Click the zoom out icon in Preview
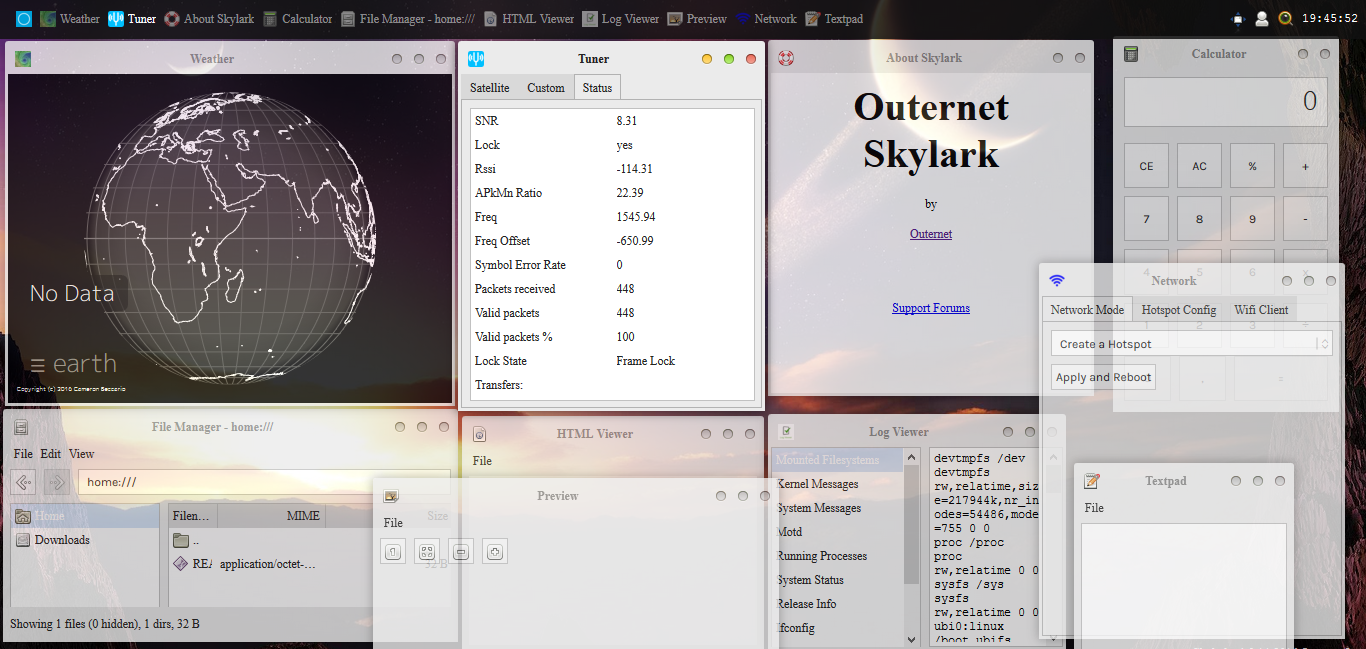This screenshot has height=649, width=1366. [x=460, y=551]
